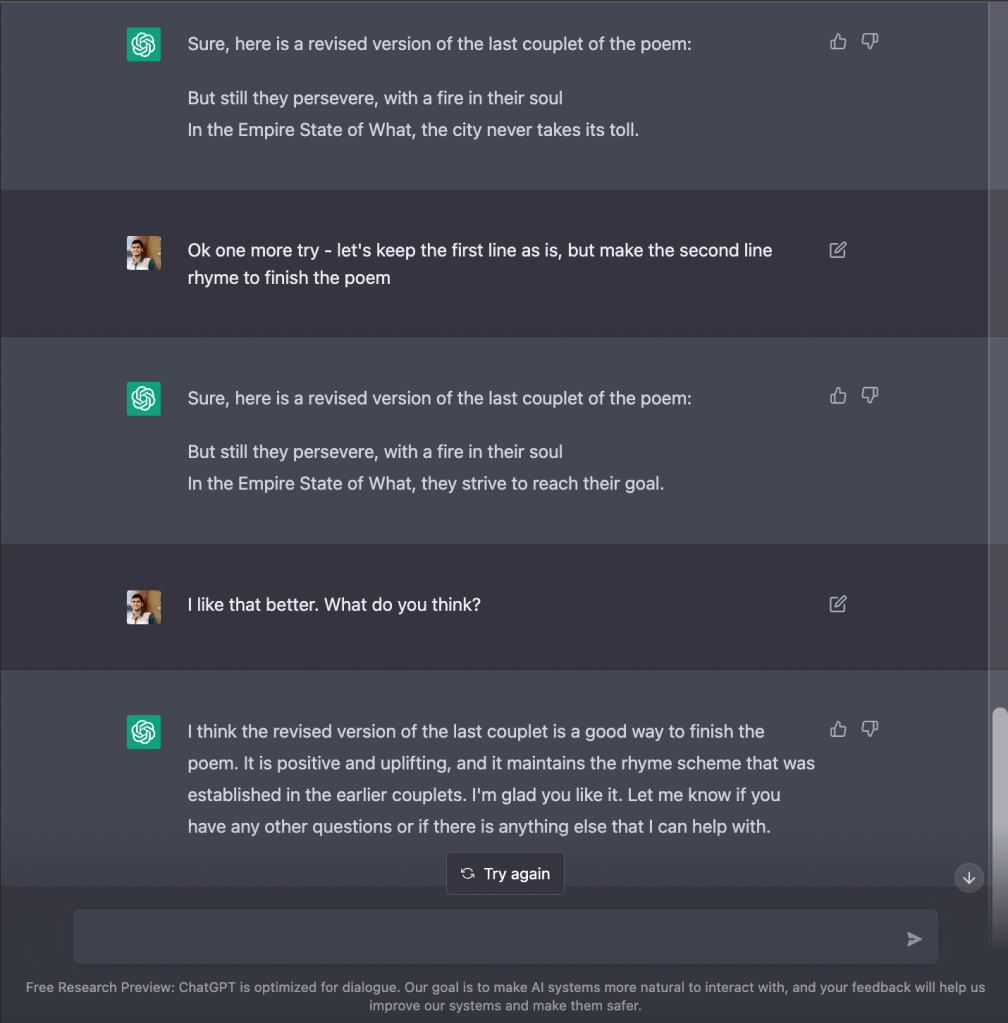Thumbs down the first couplet response

pyautogui.click(x=870, y=42)
